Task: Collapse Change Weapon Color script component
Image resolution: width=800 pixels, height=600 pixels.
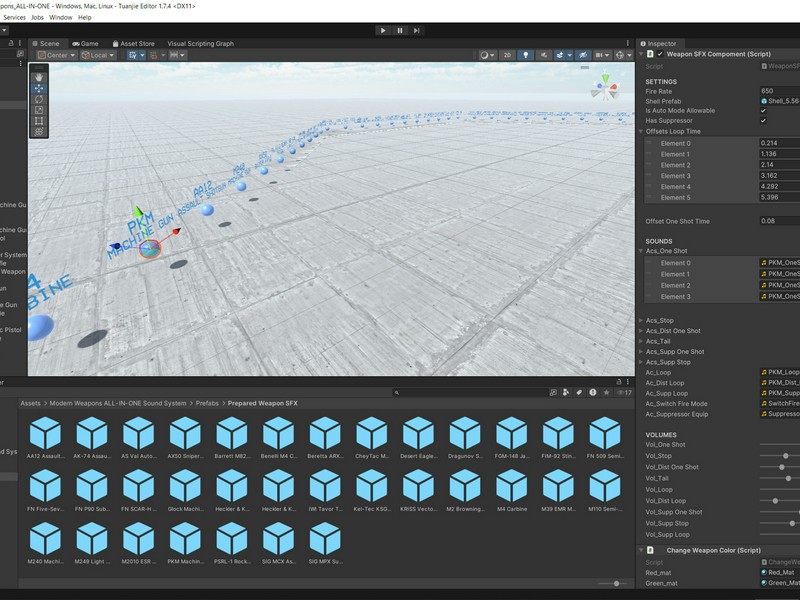Action: pos(641,550)
